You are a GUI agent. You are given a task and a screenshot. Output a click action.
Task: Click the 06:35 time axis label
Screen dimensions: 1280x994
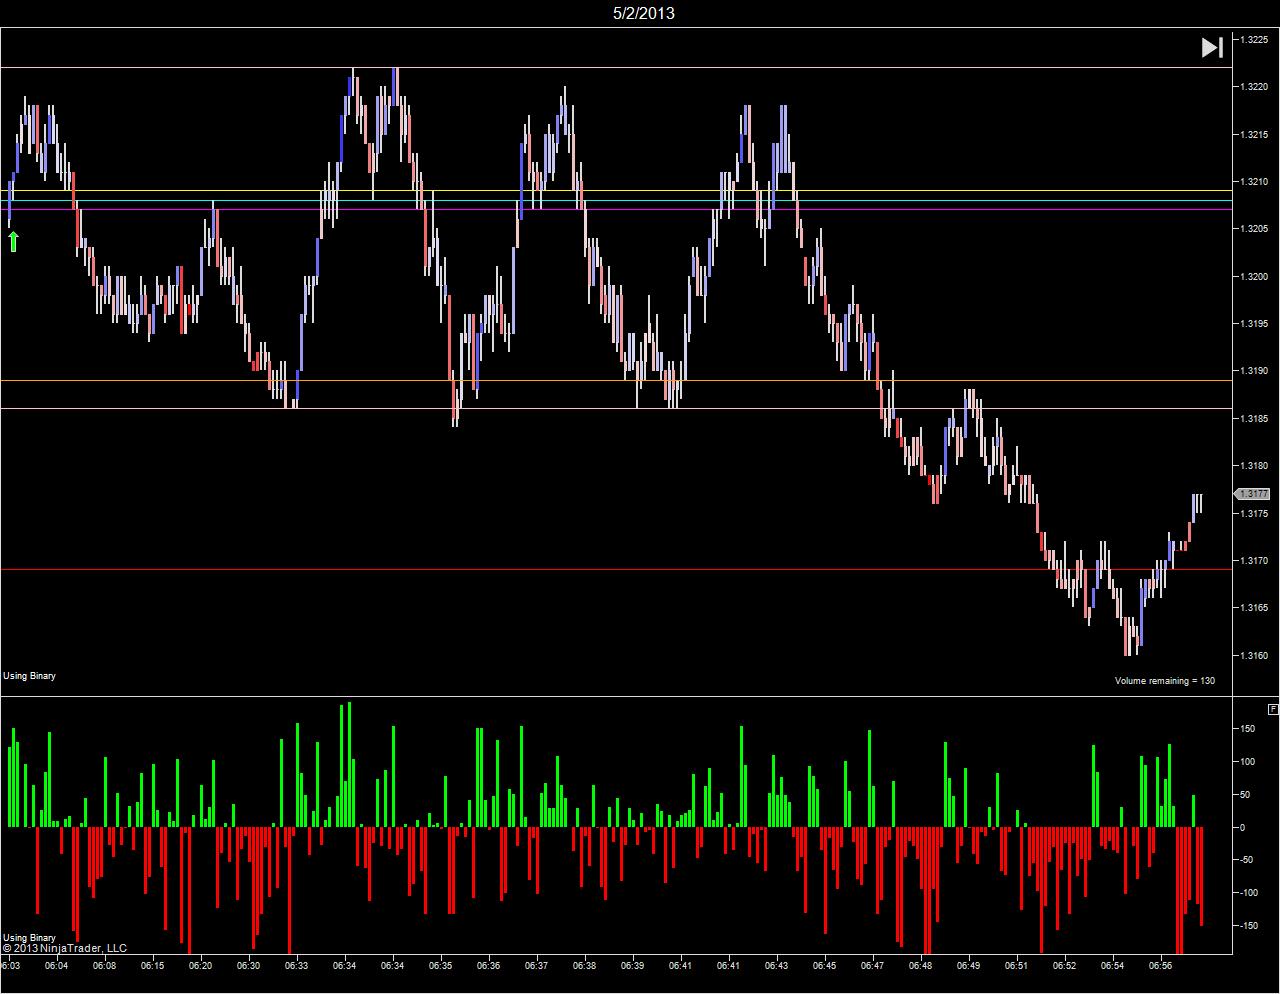440,966
